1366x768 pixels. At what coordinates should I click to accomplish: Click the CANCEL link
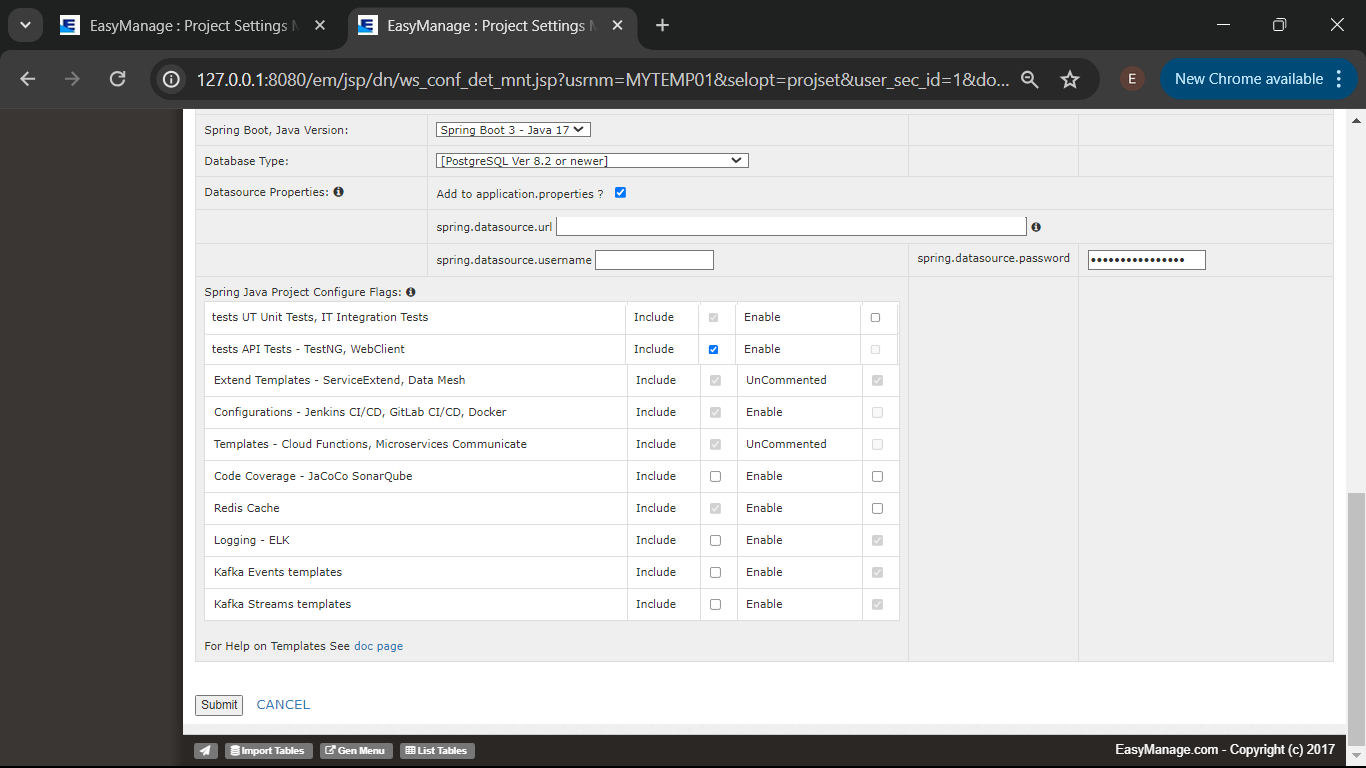point(283,705)
